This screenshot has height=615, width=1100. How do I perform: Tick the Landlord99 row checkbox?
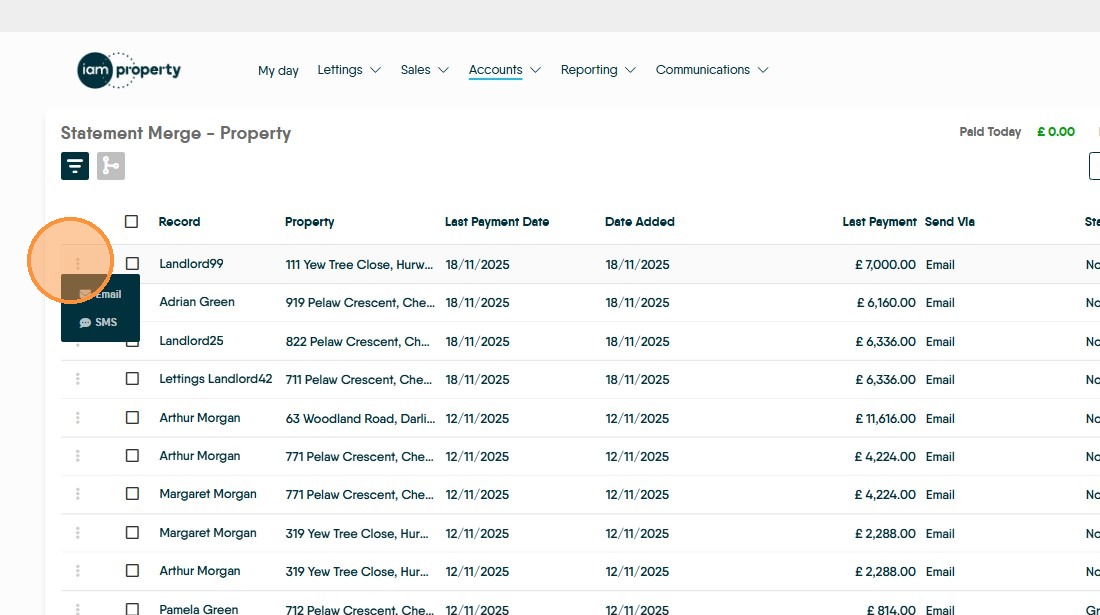pos(132,264)
